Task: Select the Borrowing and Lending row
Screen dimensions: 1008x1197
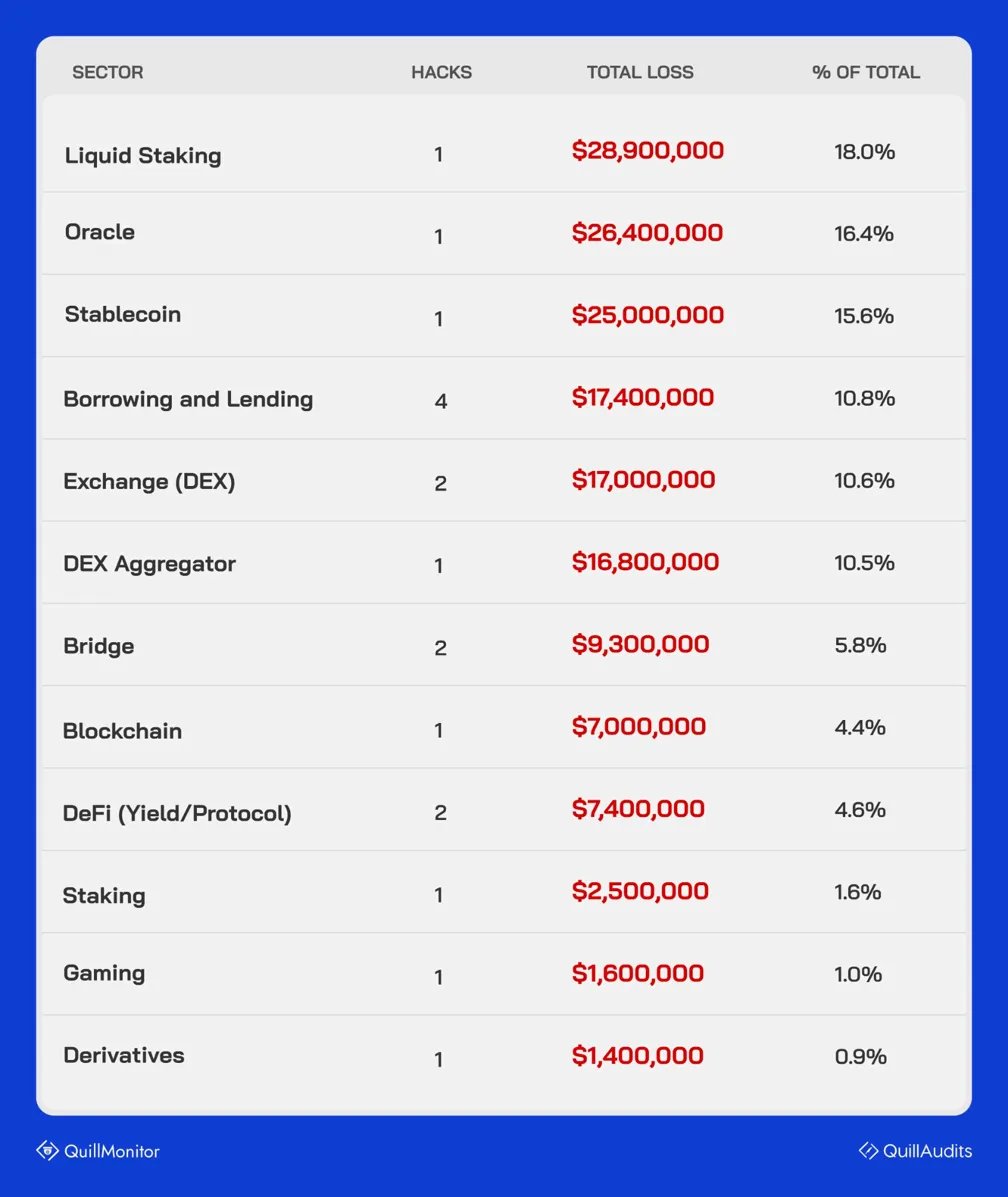Action: click(188, 399)
